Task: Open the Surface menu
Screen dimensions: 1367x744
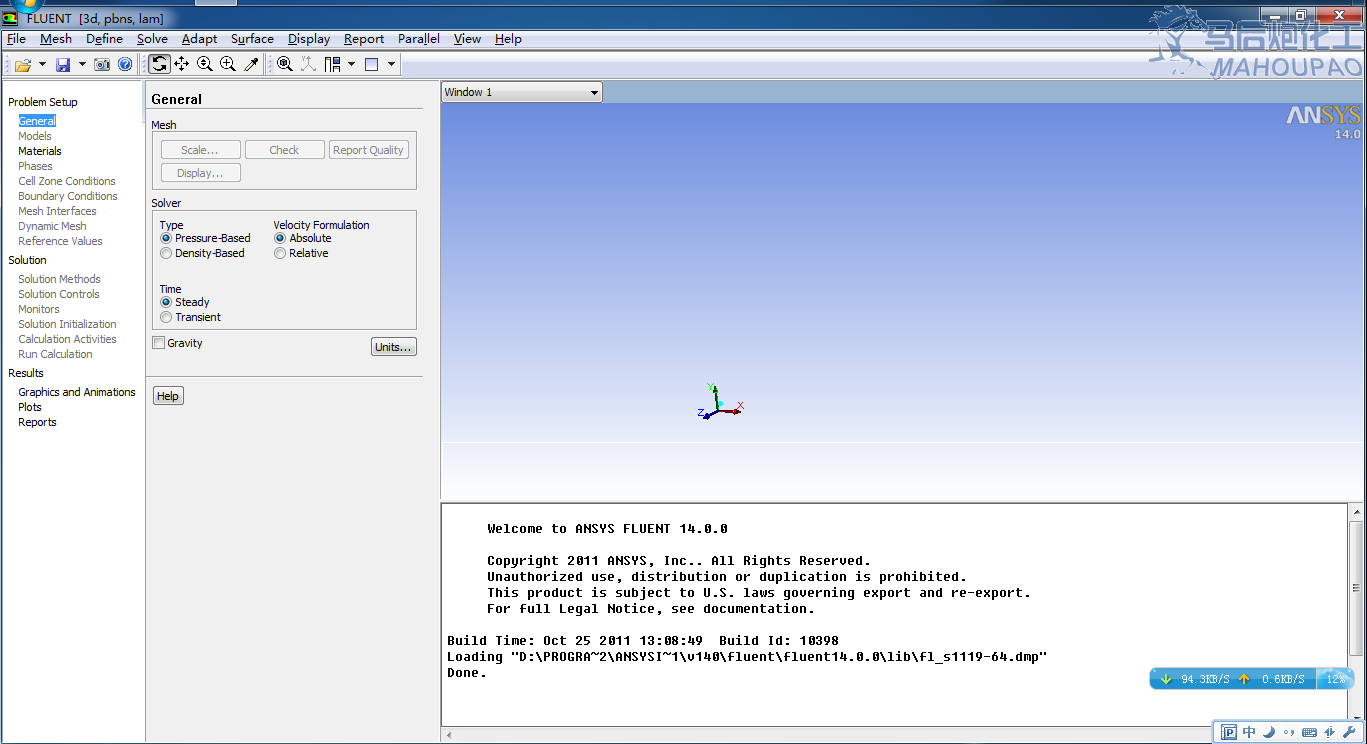Action: 252,39
